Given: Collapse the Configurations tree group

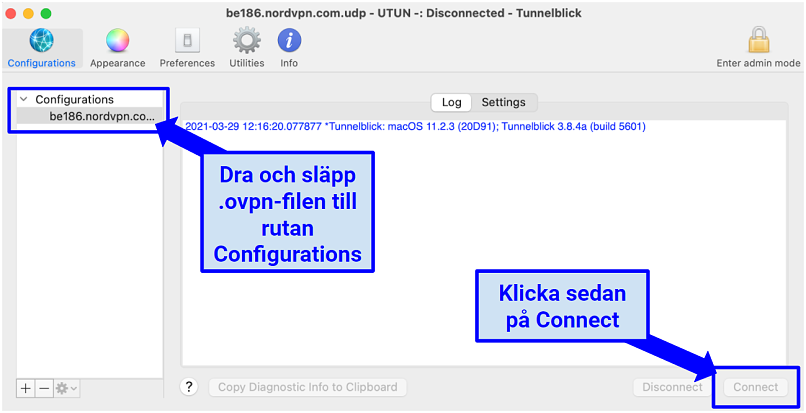Looking at the screenshot, I should pos(24,99).
